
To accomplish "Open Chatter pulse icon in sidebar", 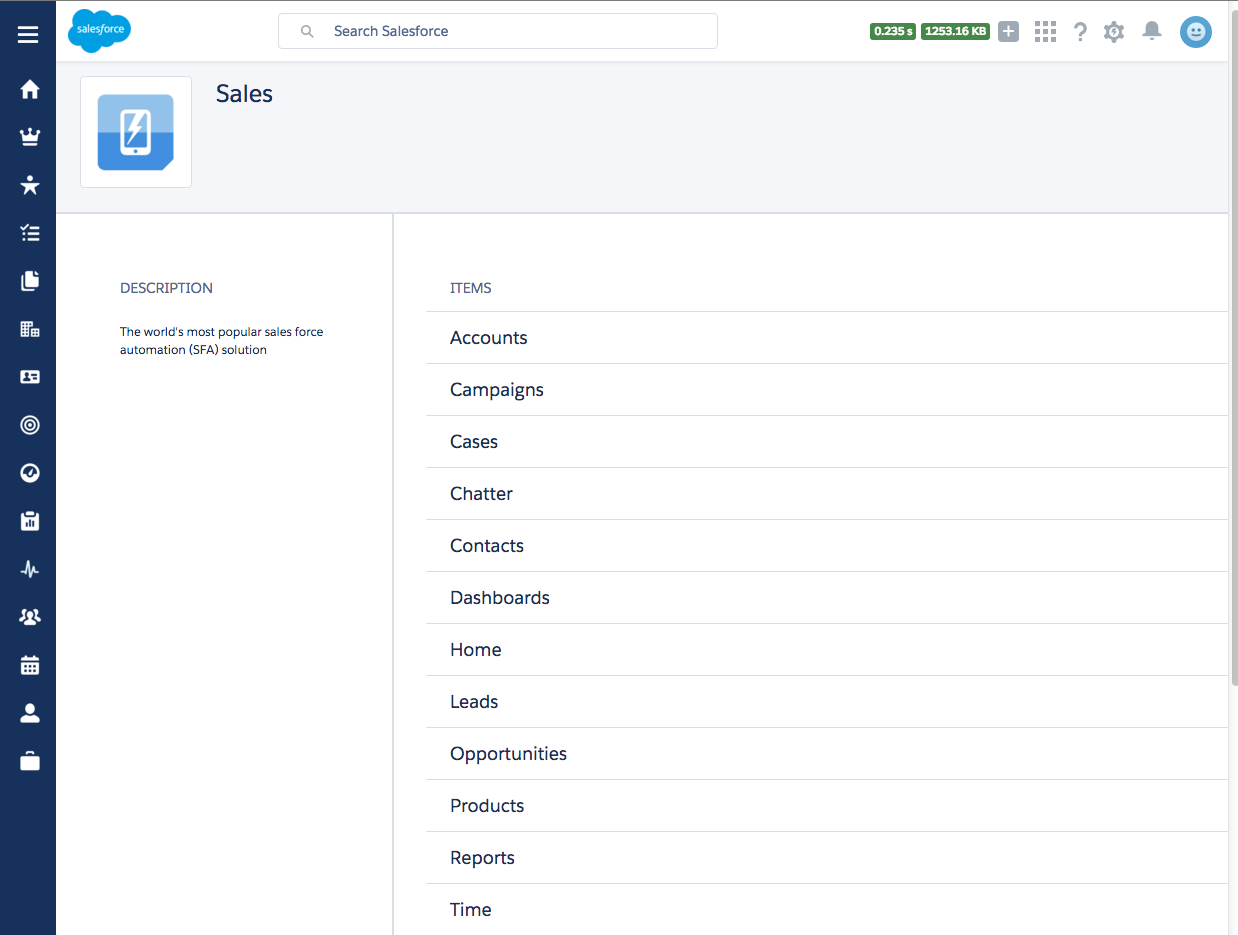I will 30,569.
